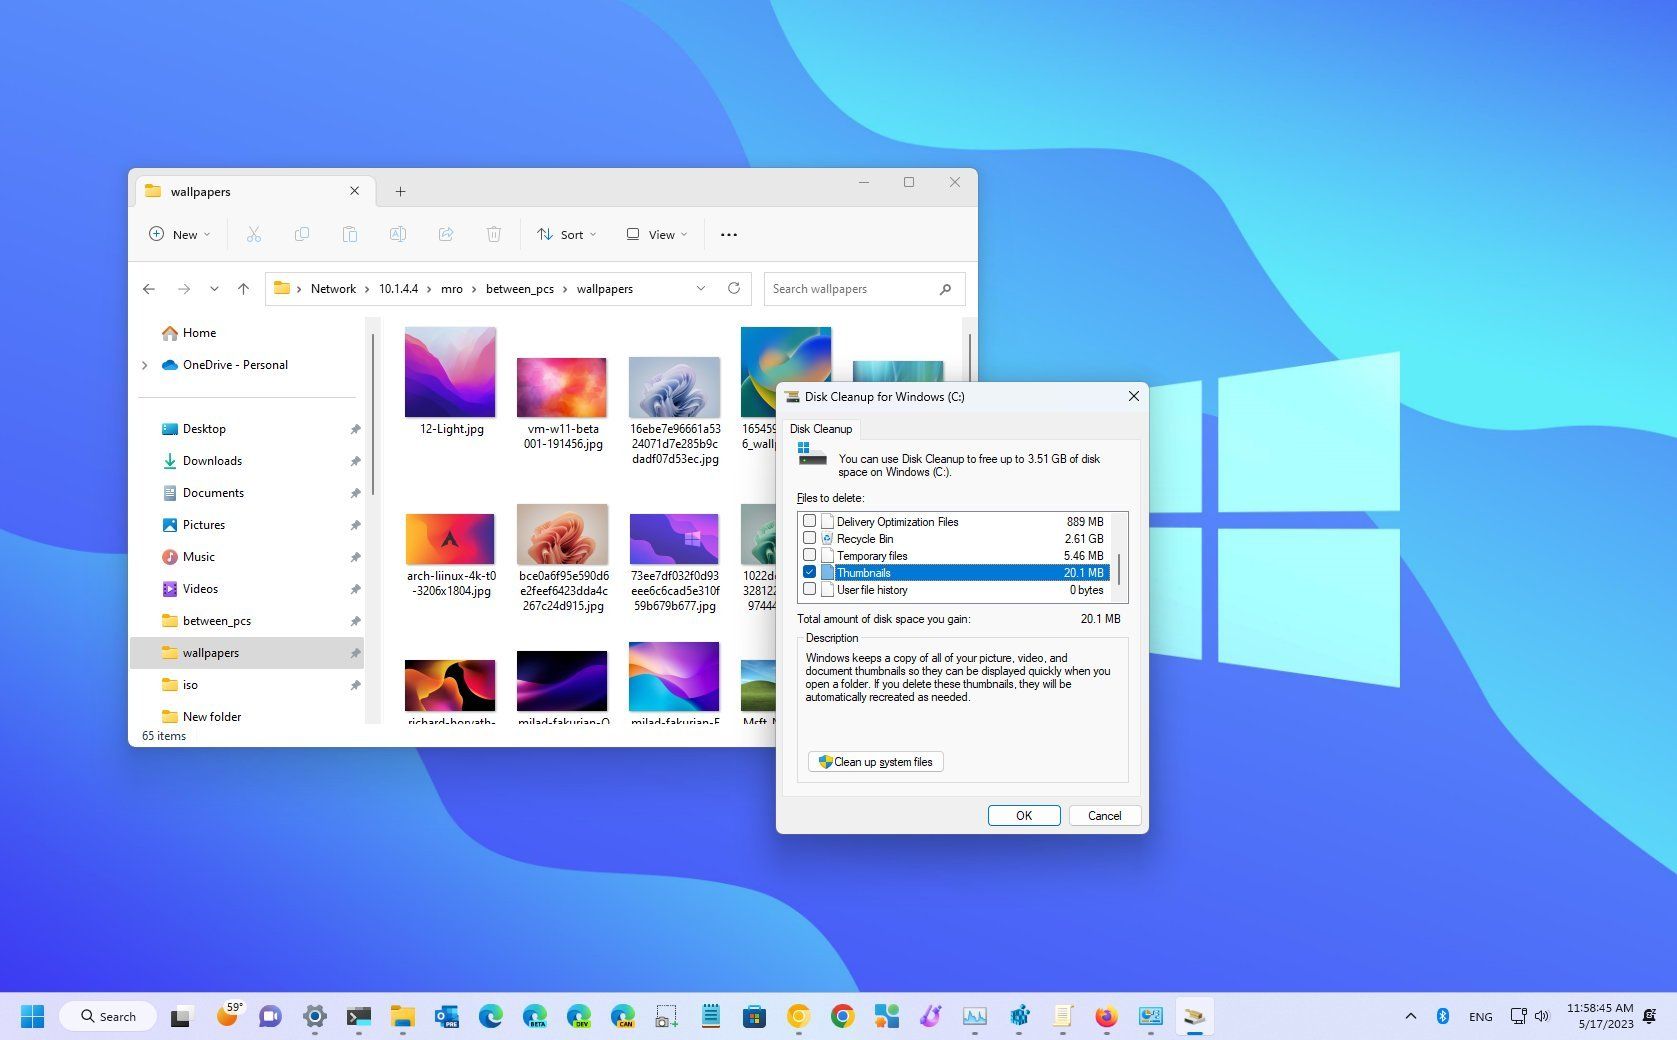Click the Paste icon in the toolbar
Viewport: 1677px width, 1040px height.
(x=350, y=234)
